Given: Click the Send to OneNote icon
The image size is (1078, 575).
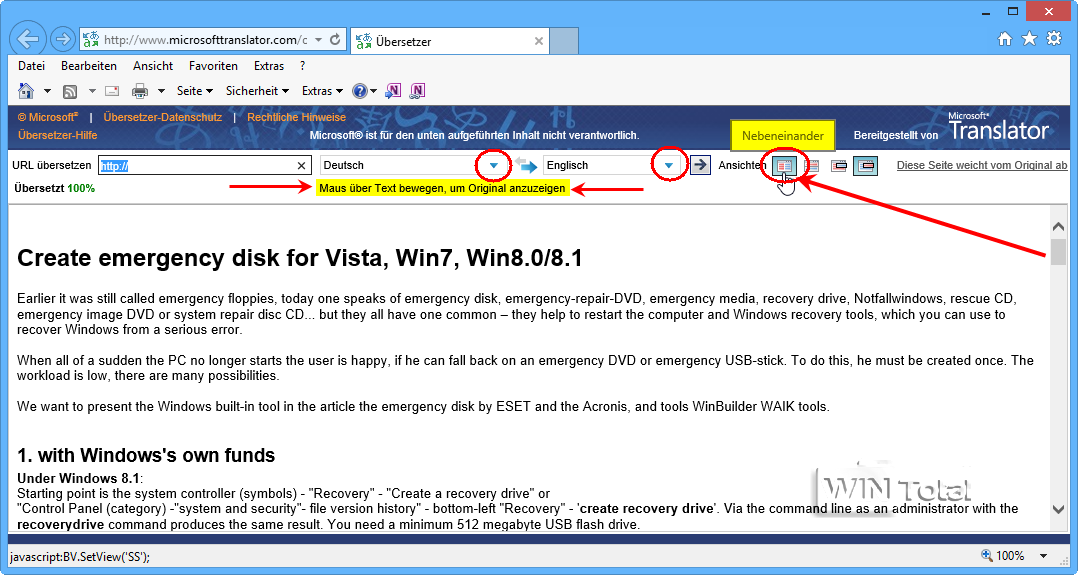Looking at the screenshot, I should pyautogui.click(x=393, y=91).
